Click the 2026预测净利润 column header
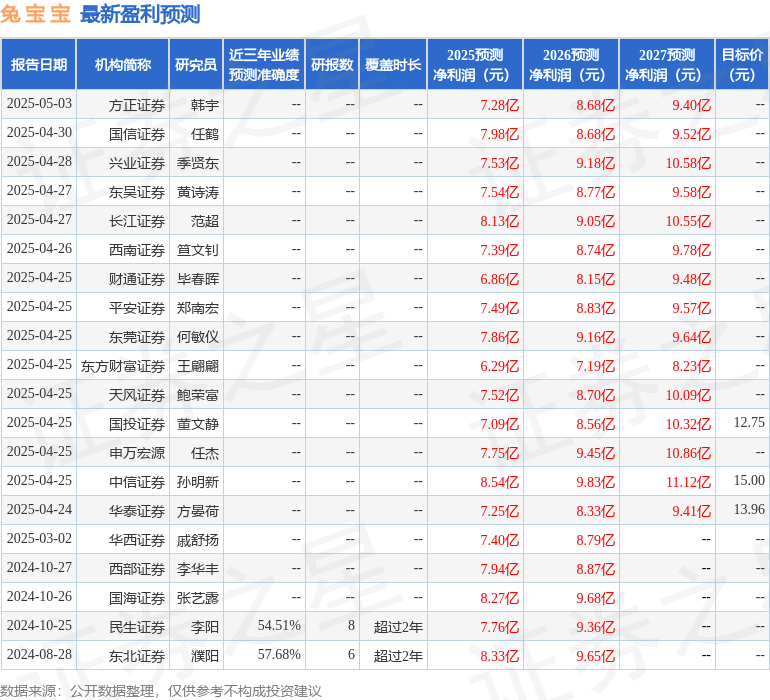The image size is (770, 700). [571, 64]
